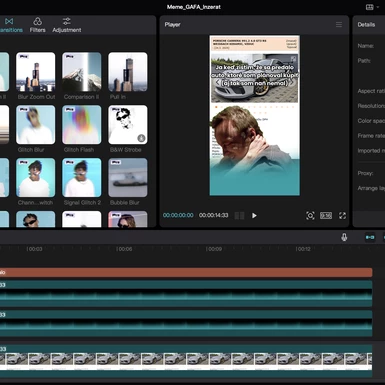Open the Filters tab
385x385 pixels.
37,25
